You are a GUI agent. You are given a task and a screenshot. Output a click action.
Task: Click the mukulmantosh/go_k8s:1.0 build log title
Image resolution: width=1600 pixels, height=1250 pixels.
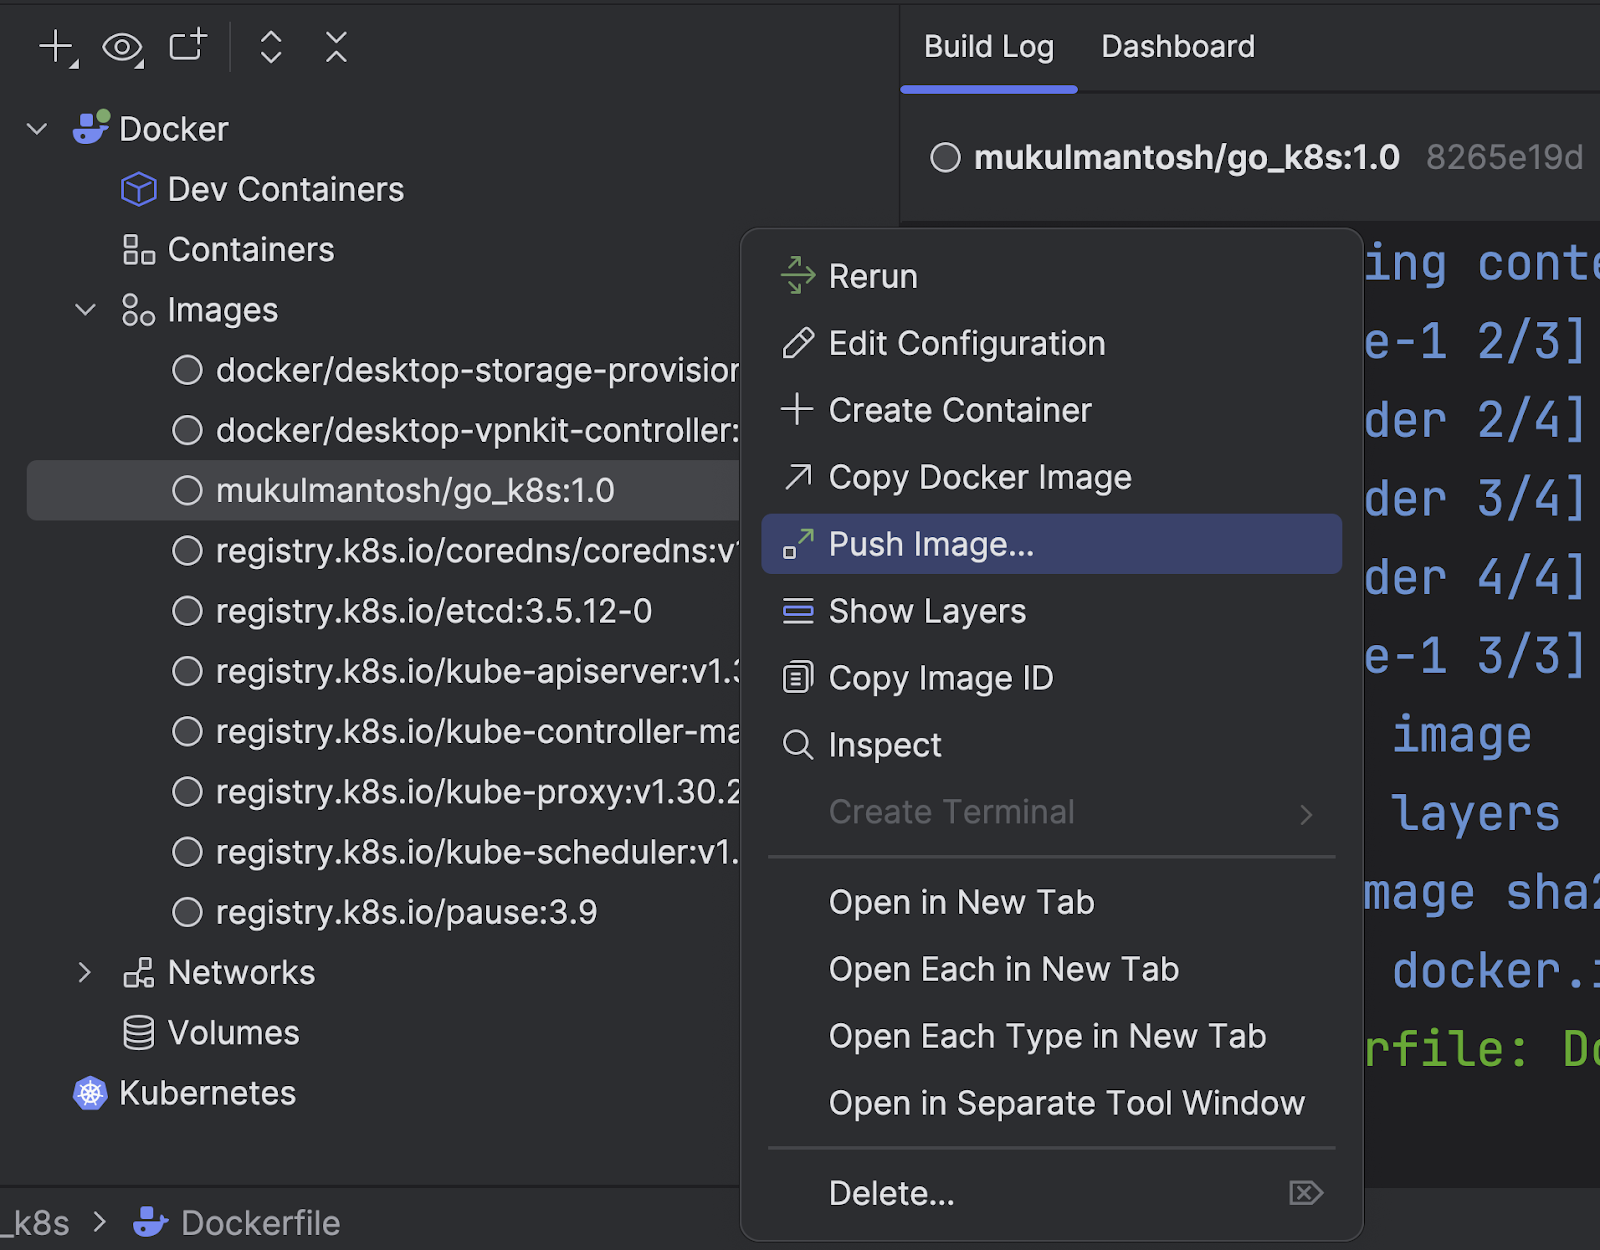[1187, 157]
